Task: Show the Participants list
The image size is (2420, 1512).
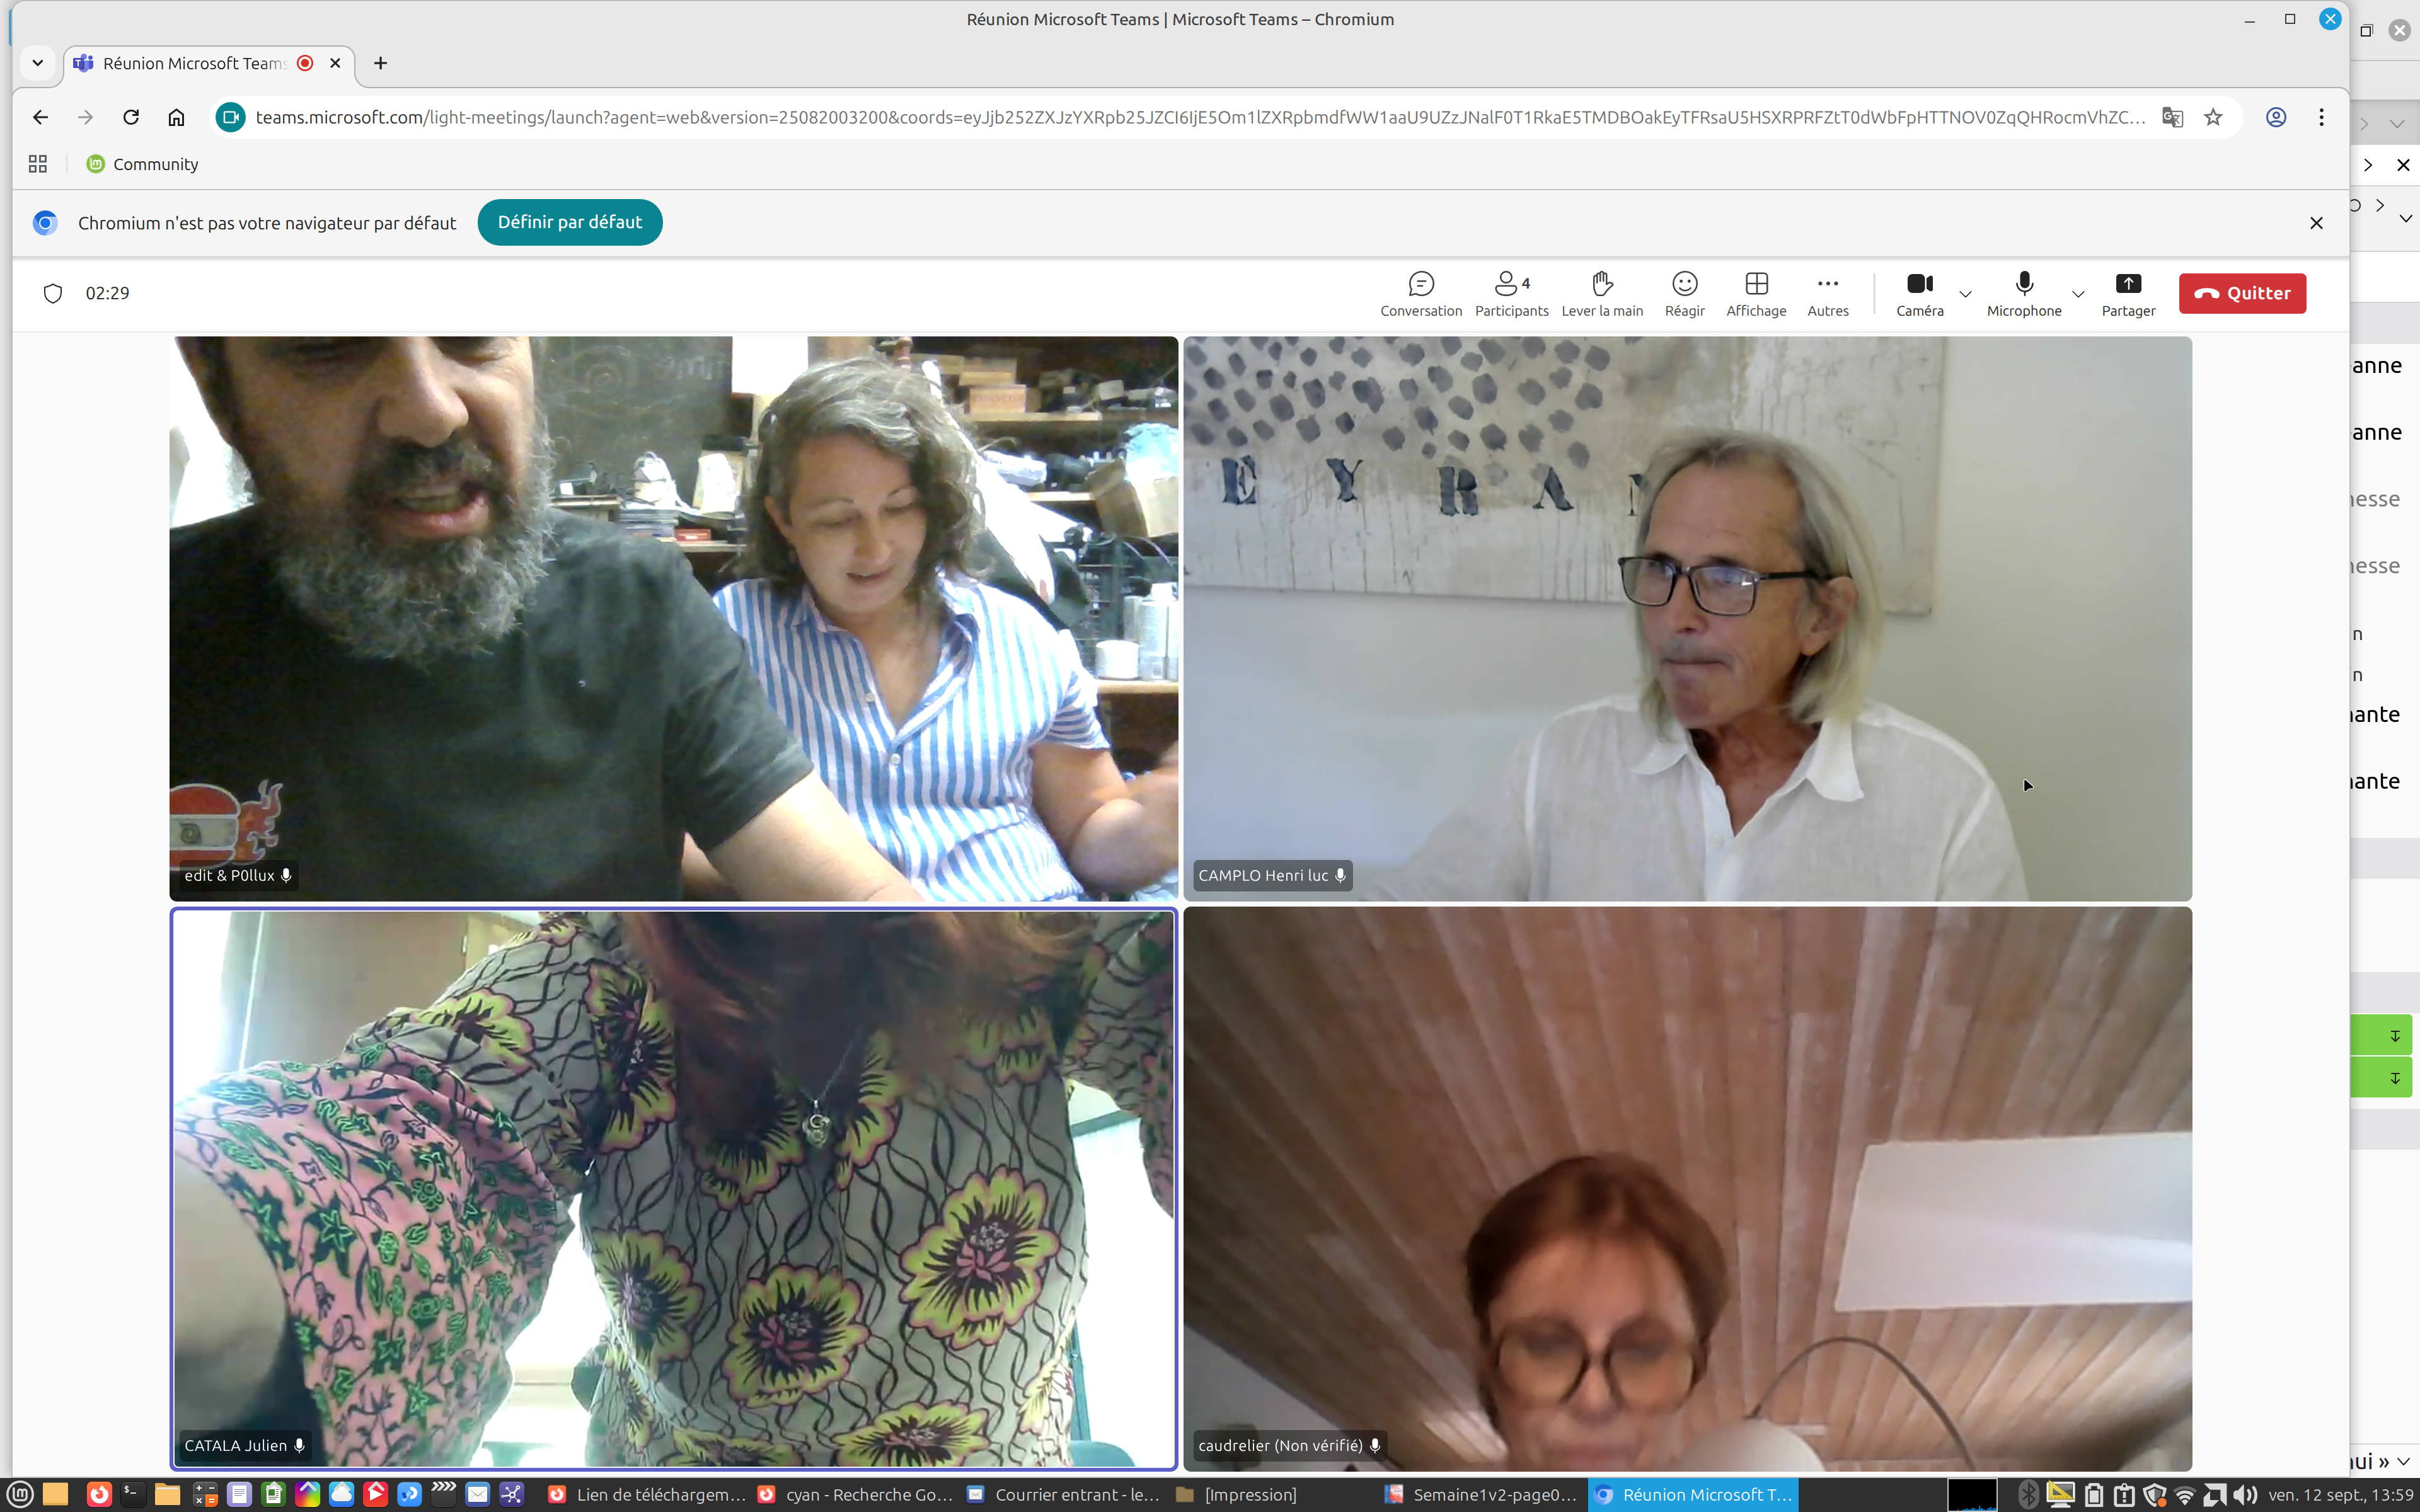Action: coord(1511,294)
